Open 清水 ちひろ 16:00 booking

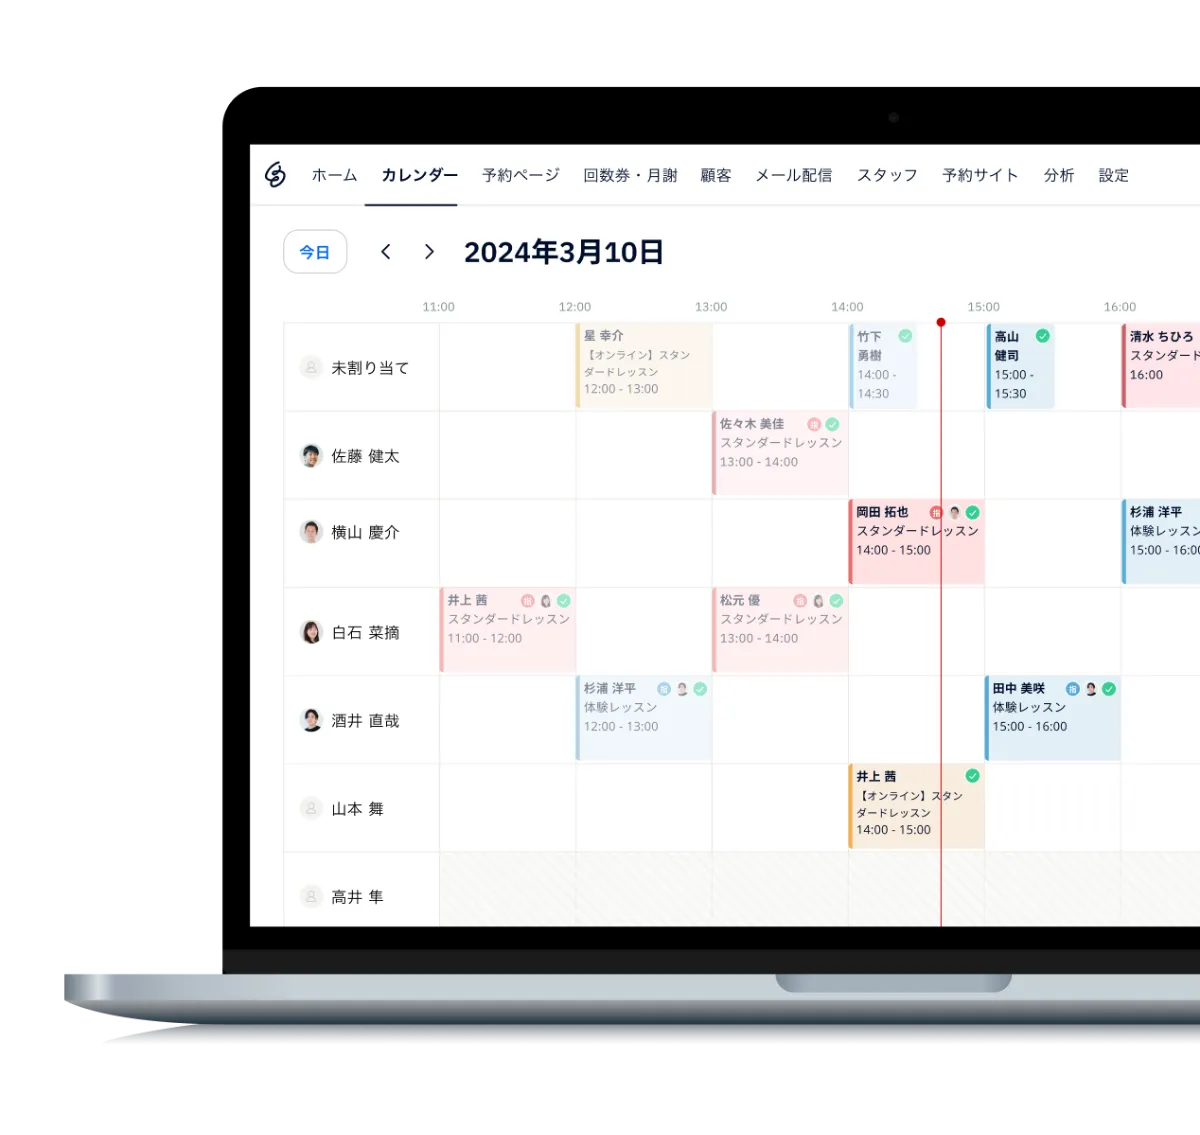[1161, 365]
